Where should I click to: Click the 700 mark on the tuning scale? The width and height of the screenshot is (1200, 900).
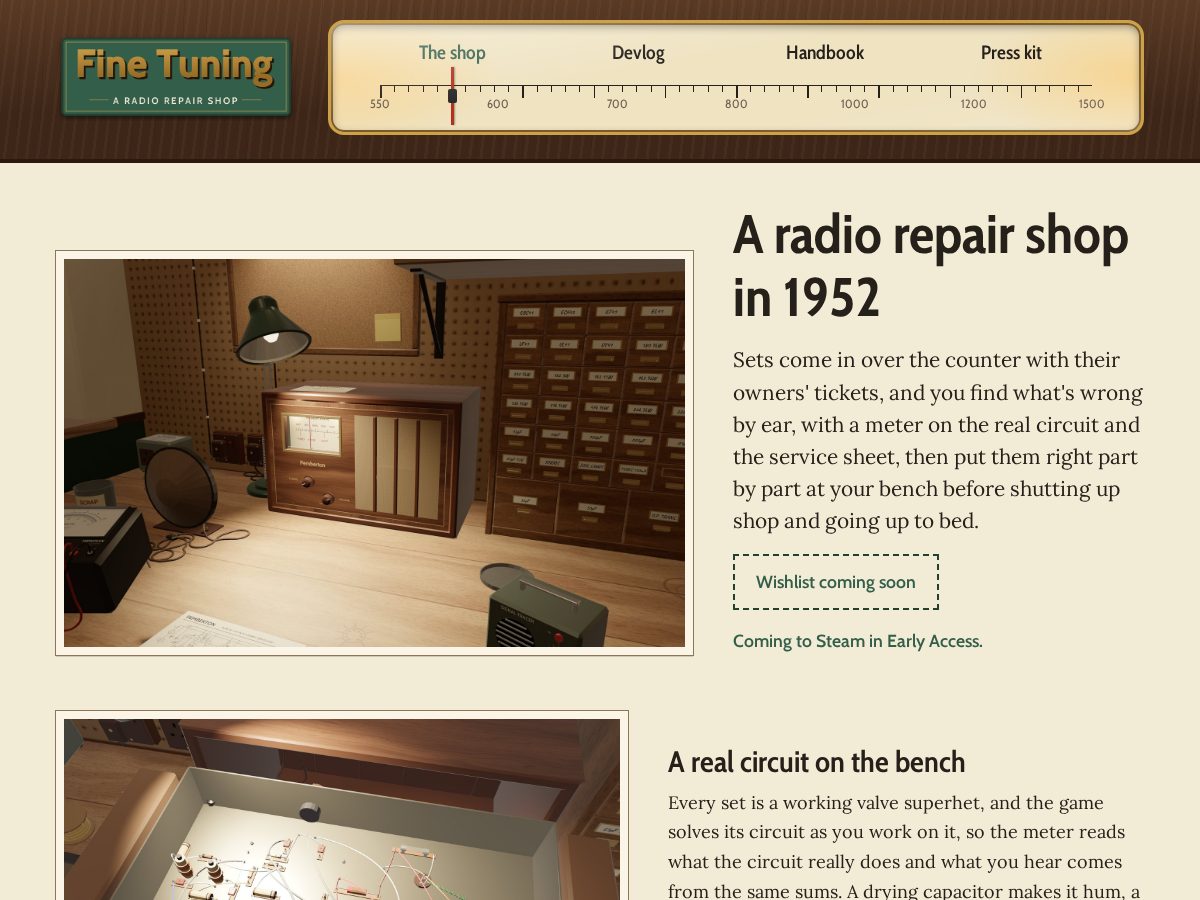click(x=617, y=104)
